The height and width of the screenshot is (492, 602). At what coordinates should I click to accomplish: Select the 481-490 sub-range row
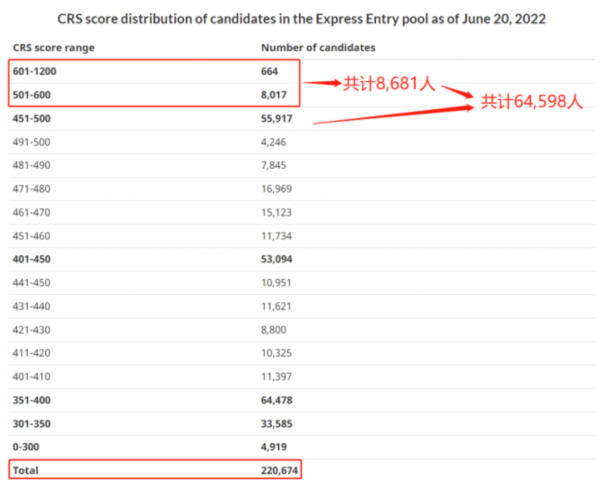[x=301, y=166]
